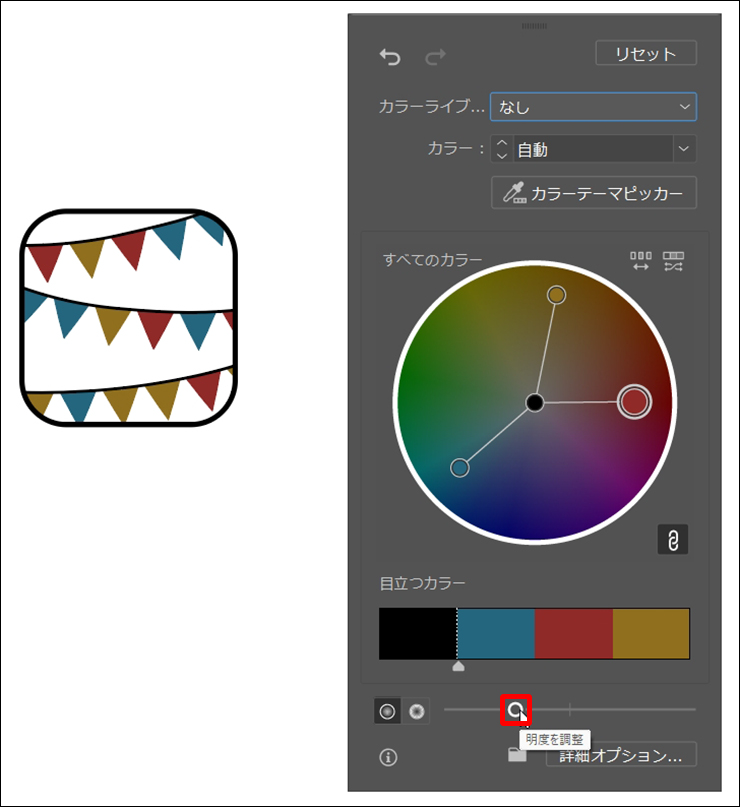The image size is (740, 807).
Task: Open the カラーライブラリ dropdown showing なし
Action: pos(593,106)
